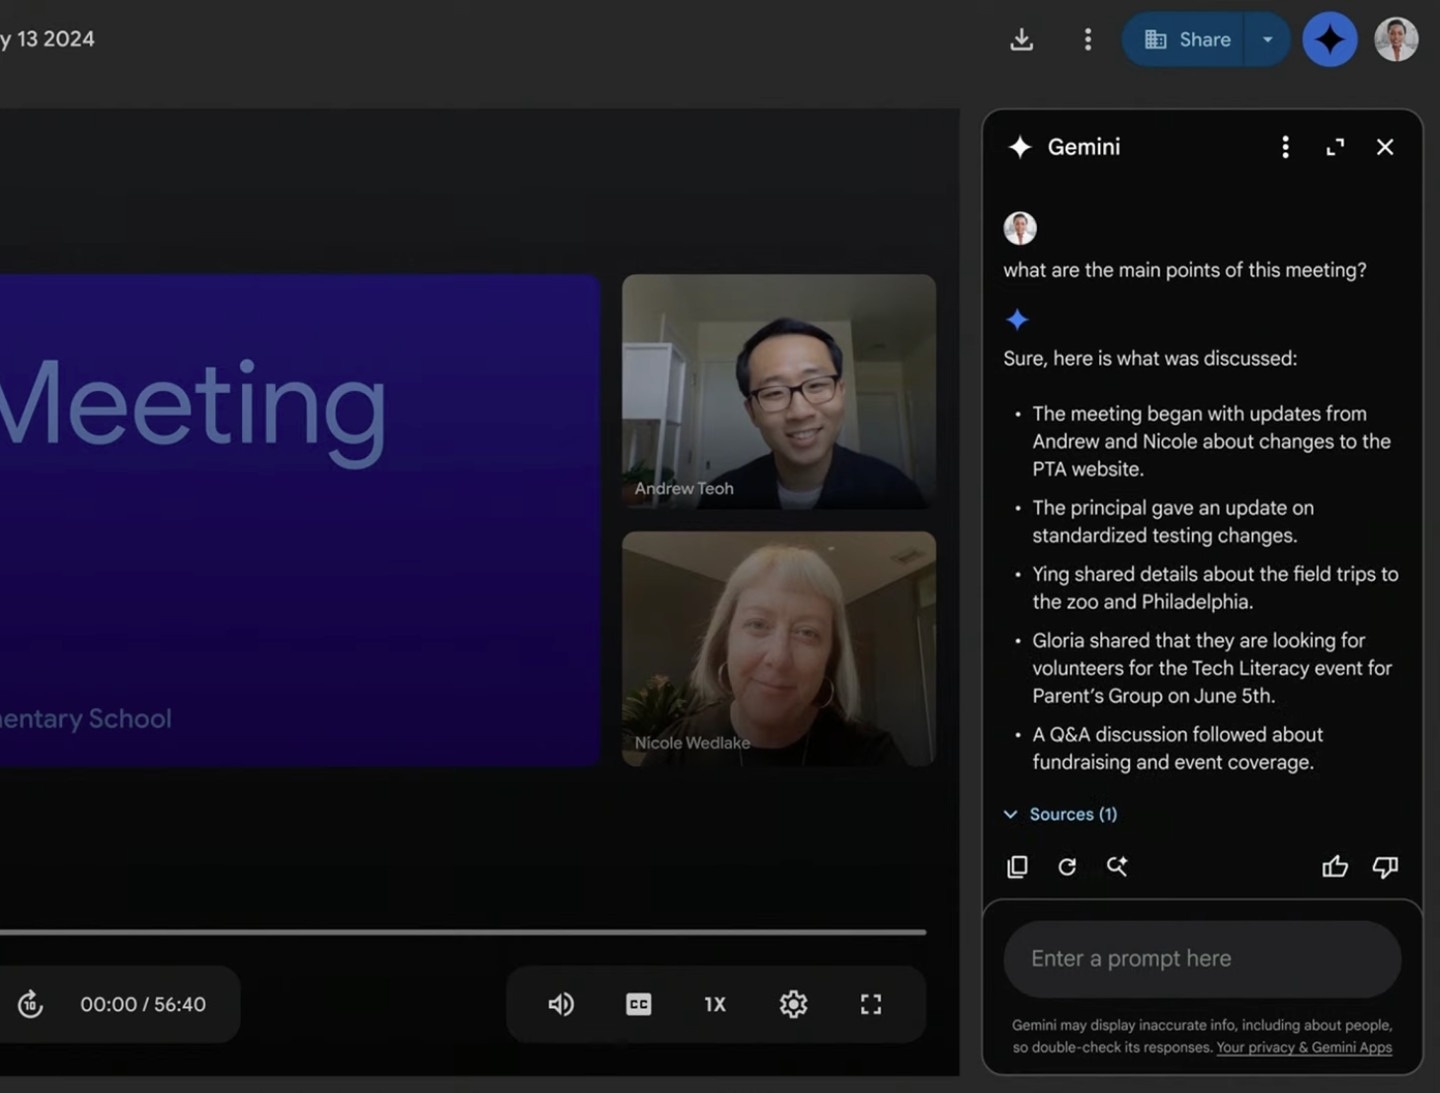1440x1093 pixels.
Task: Open playback speed 1X options
Action: pos(715,1004)
